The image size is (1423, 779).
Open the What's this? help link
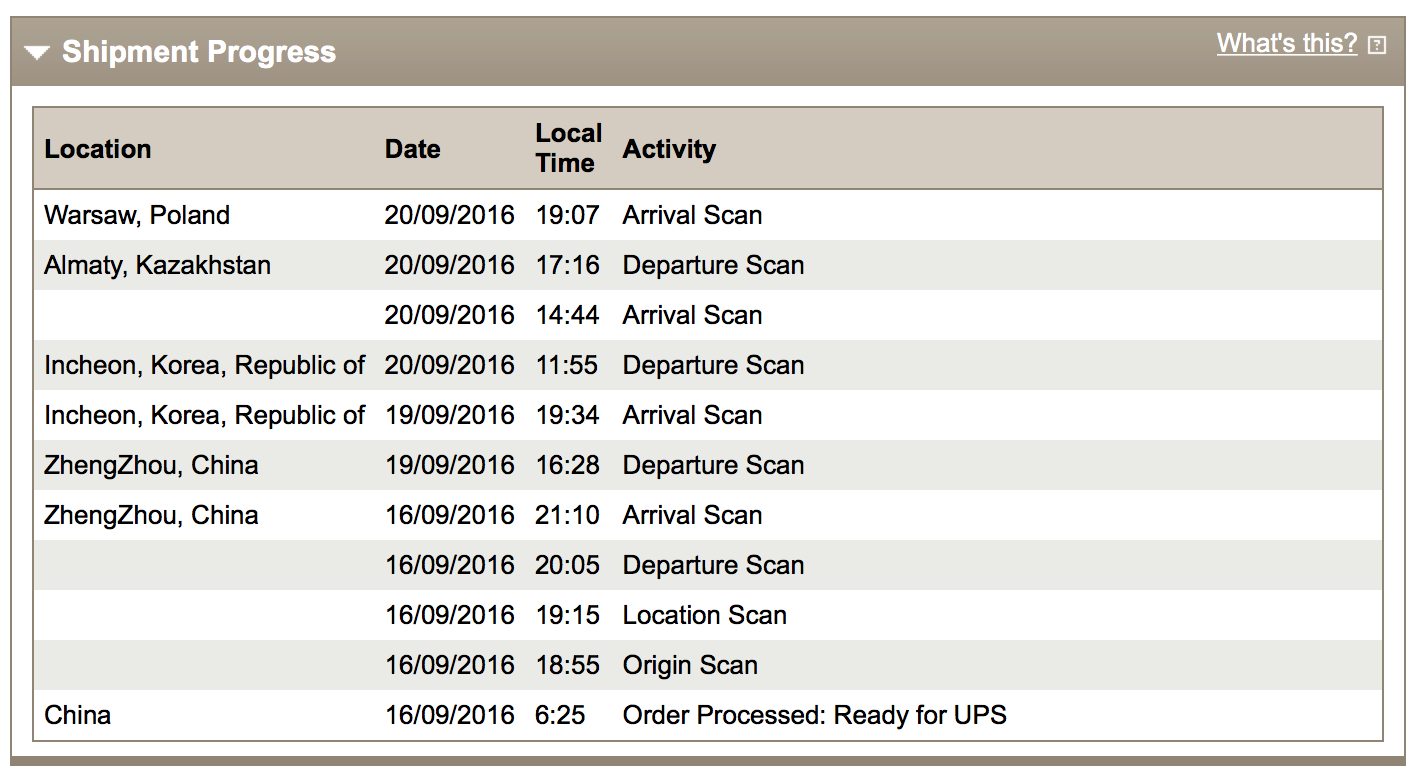coord(1287,44)
